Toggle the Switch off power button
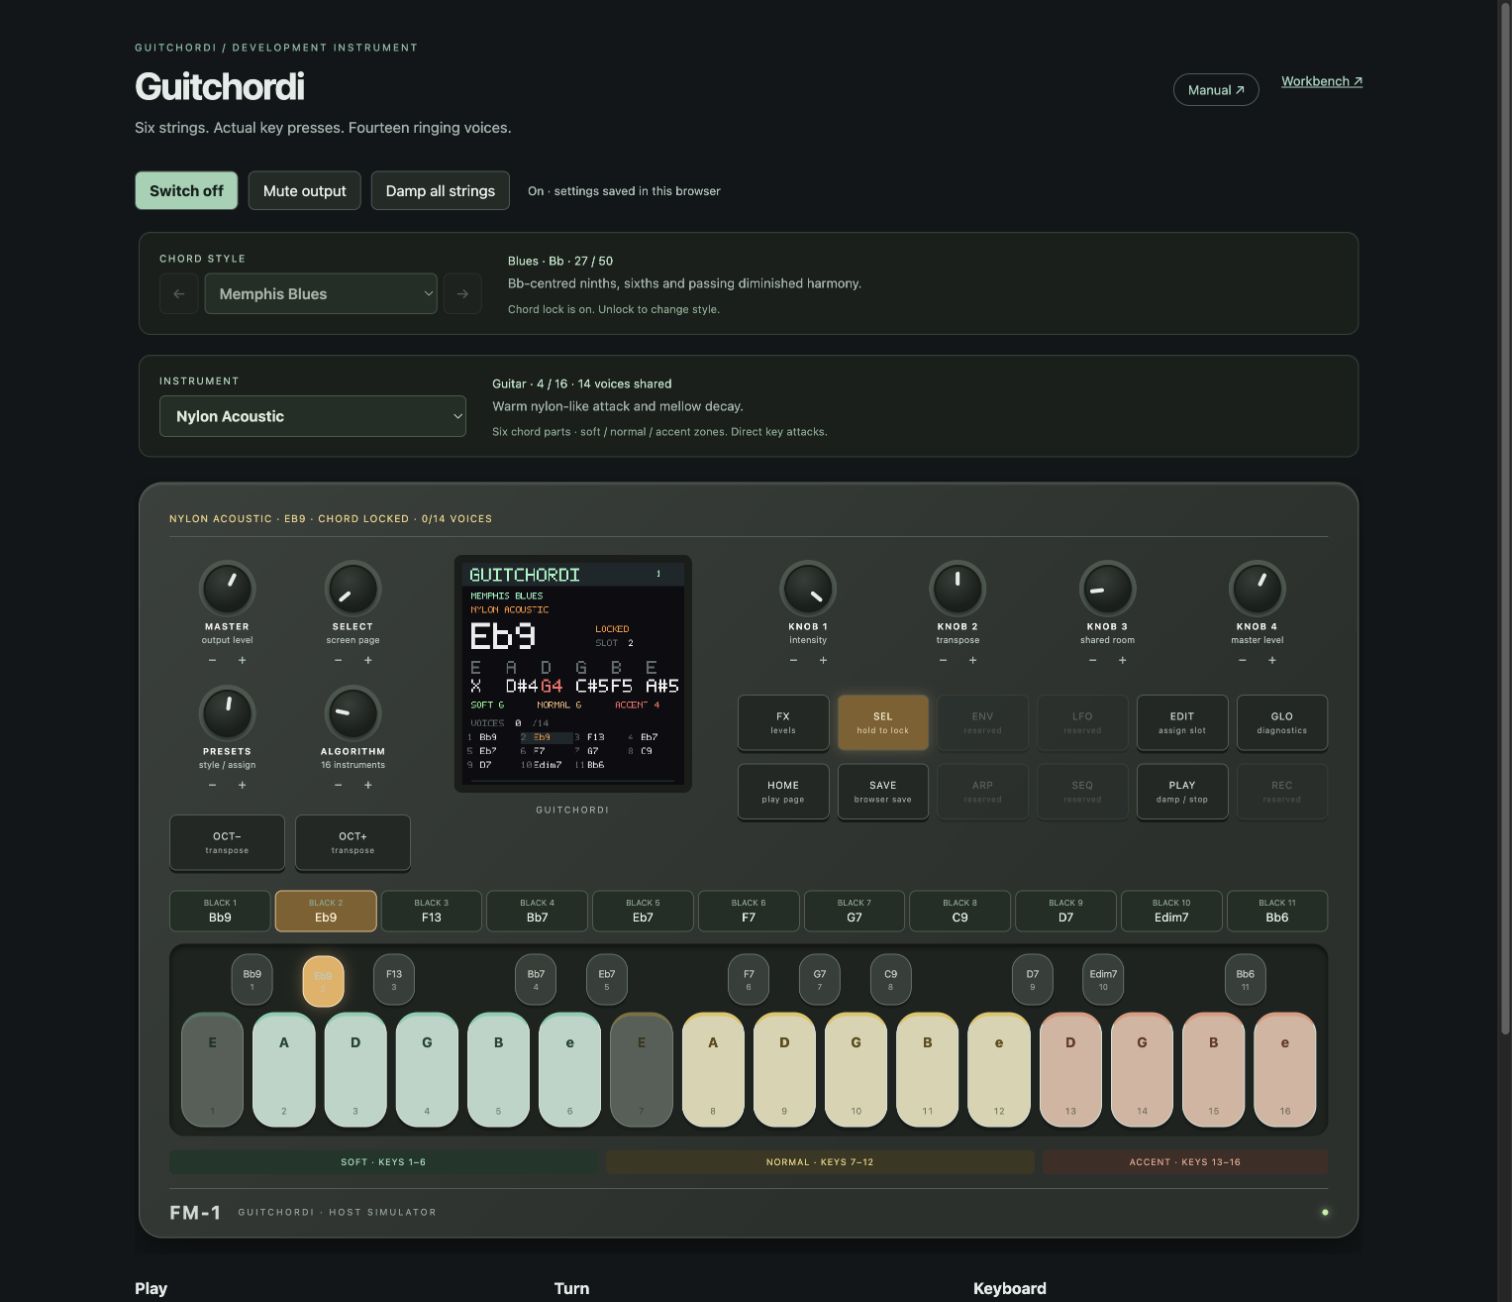The height and width of the screenshot is (1302, 1512). [x=186, y=191]
